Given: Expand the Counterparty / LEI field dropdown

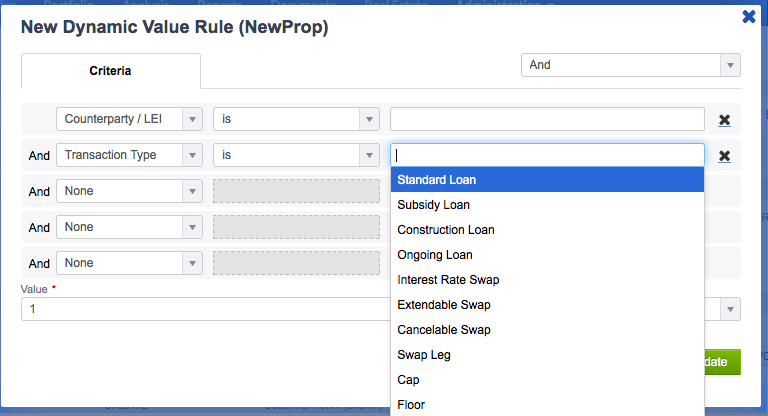Looking at the screenshot, I should [x=192, y=119].
